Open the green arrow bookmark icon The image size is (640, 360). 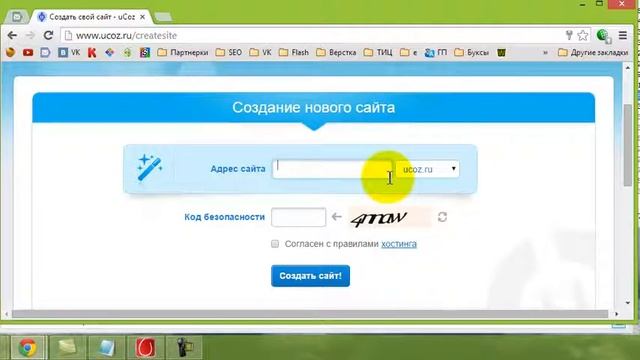tap(128, 52)
